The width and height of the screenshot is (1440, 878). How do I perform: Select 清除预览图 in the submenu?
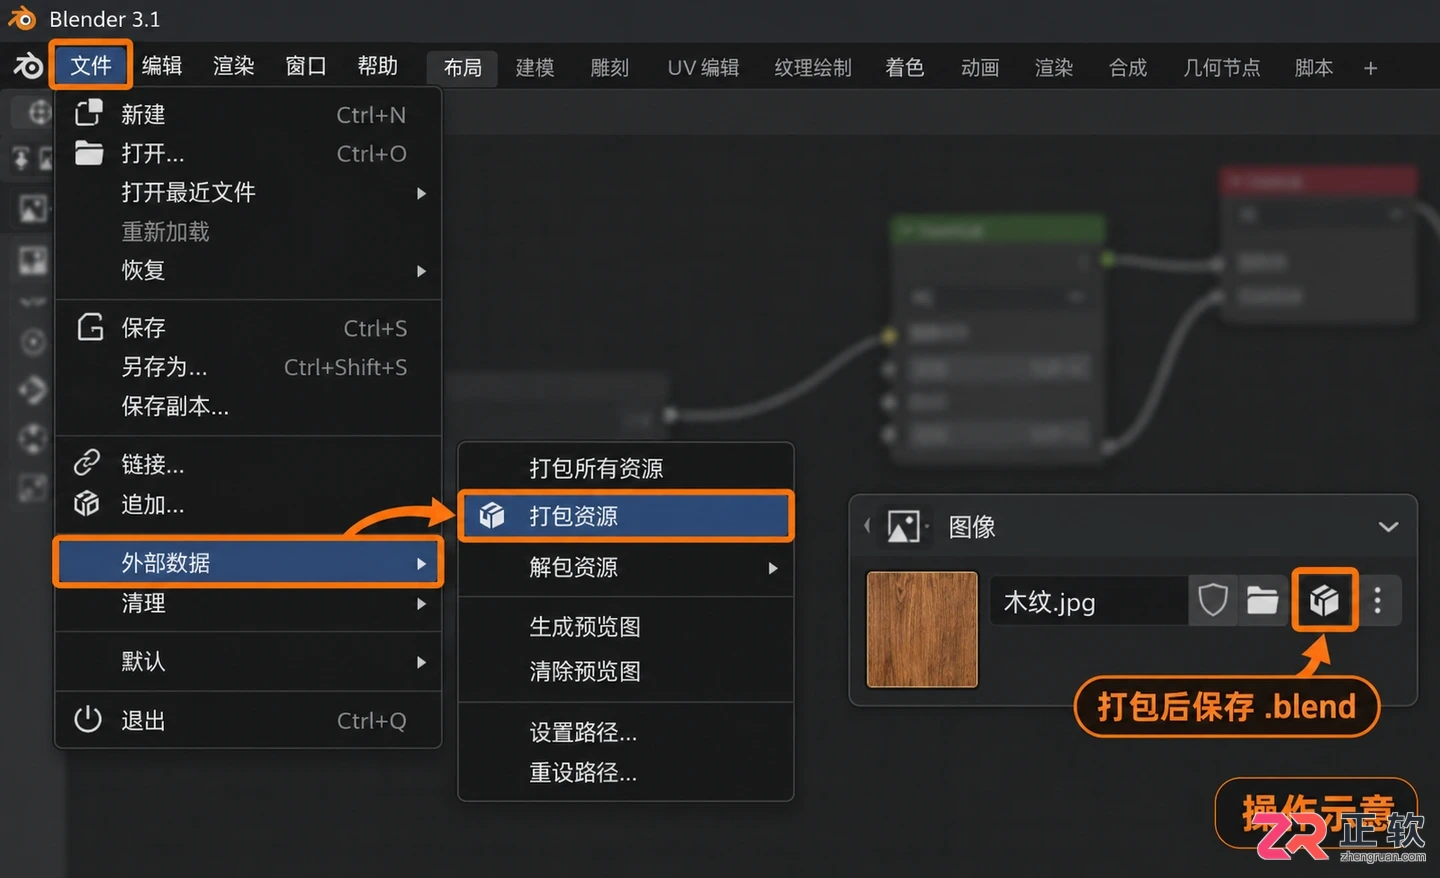625,671
